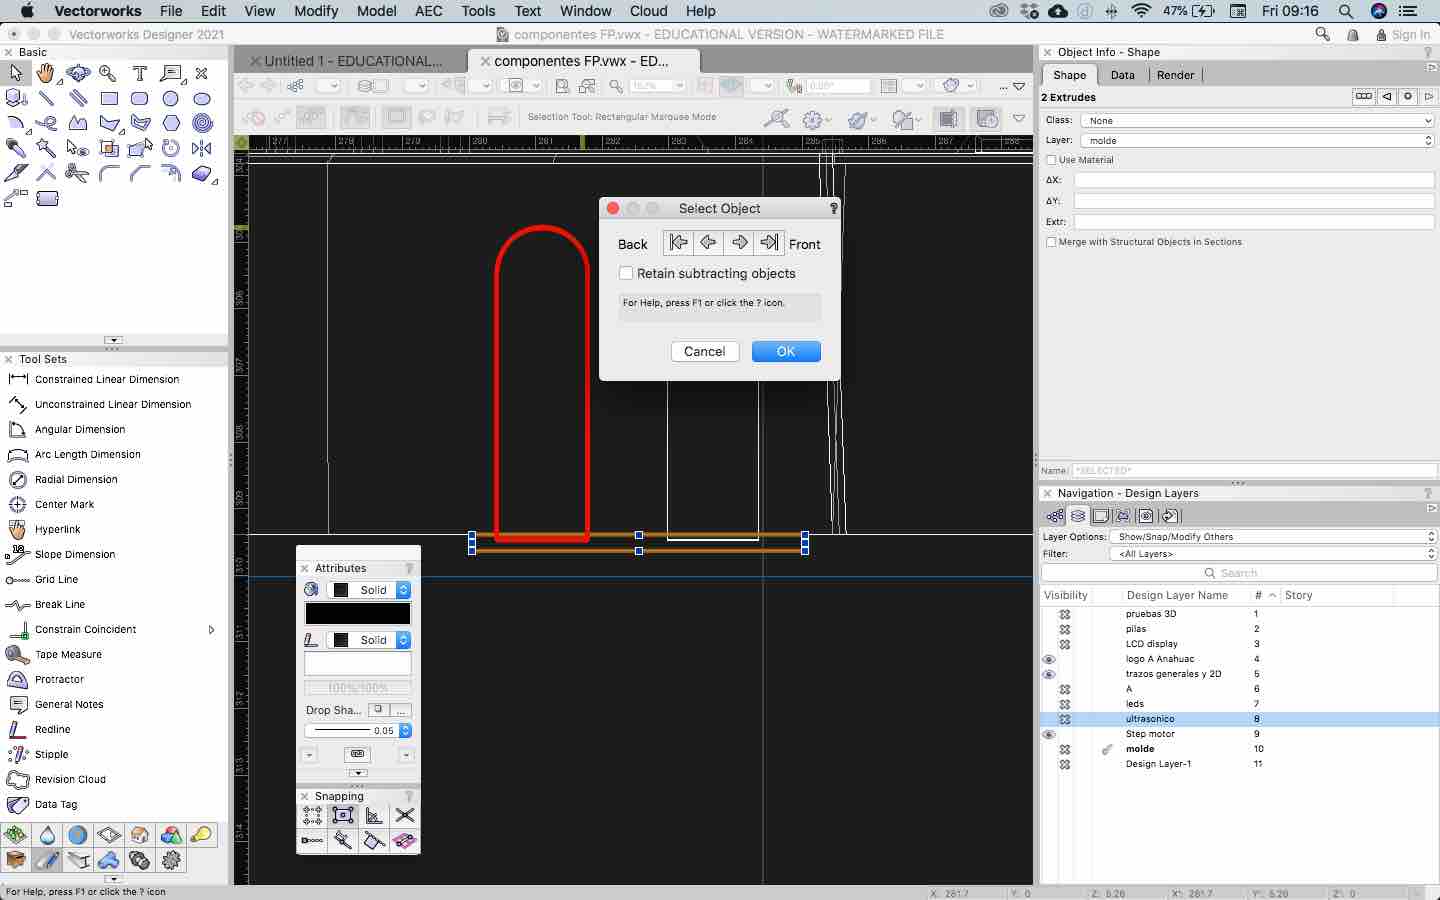The width and height of the screenshot is (1440, 900).
Task: Select the Double Line tool
Action: pyautogui.click(x=77, y=98)
